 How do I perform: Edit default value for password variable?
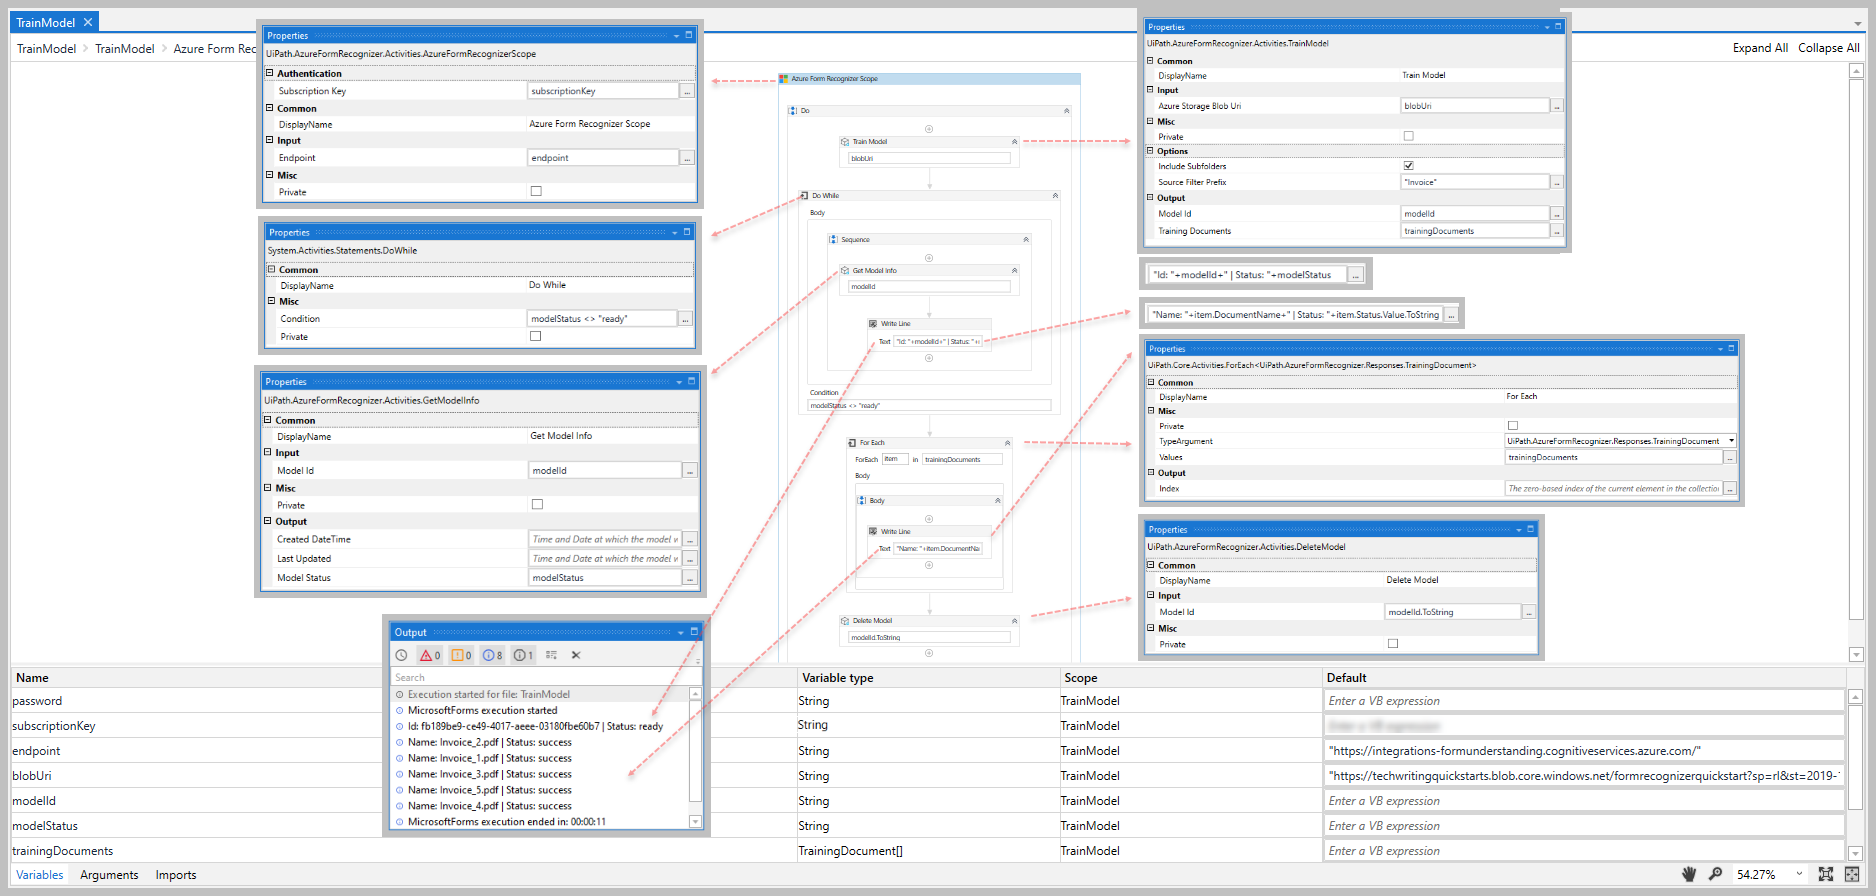(1585, 701)
